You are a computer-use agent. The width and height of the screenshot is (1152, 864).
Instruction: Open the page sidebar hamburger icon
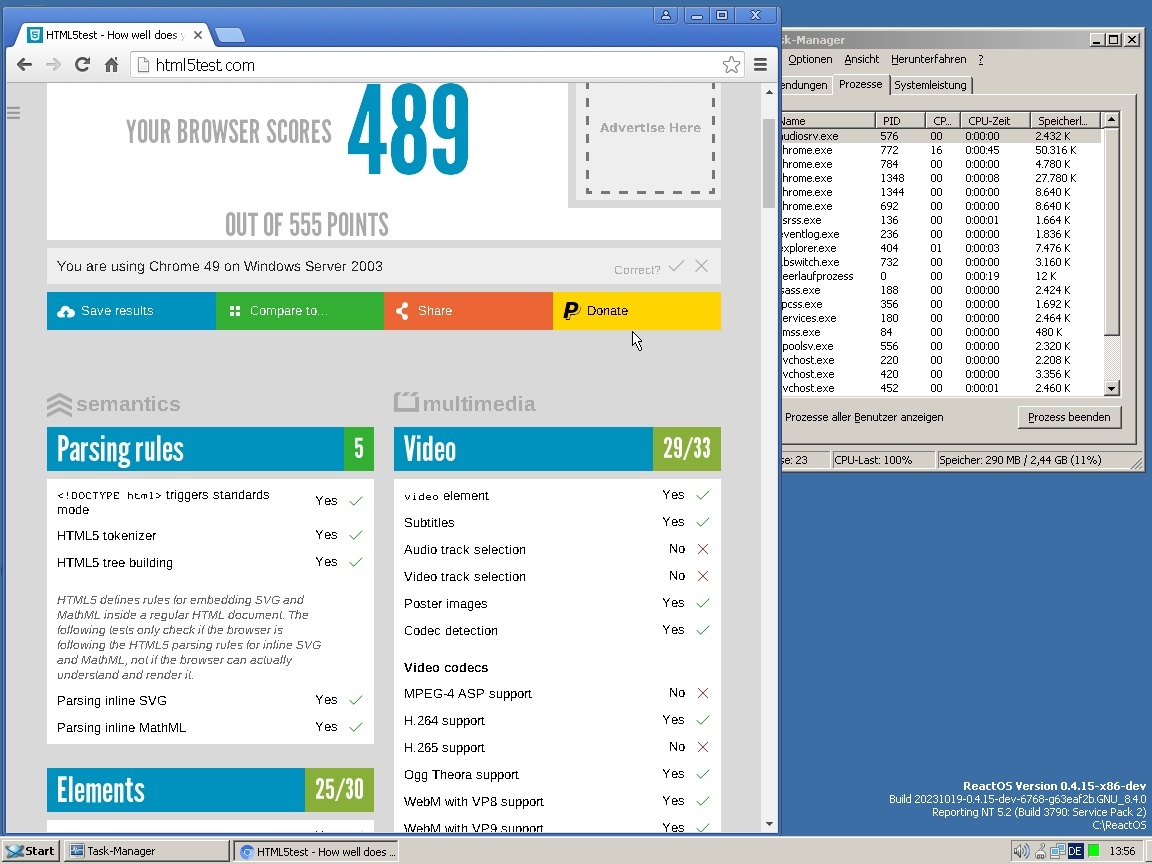(13, 112)
